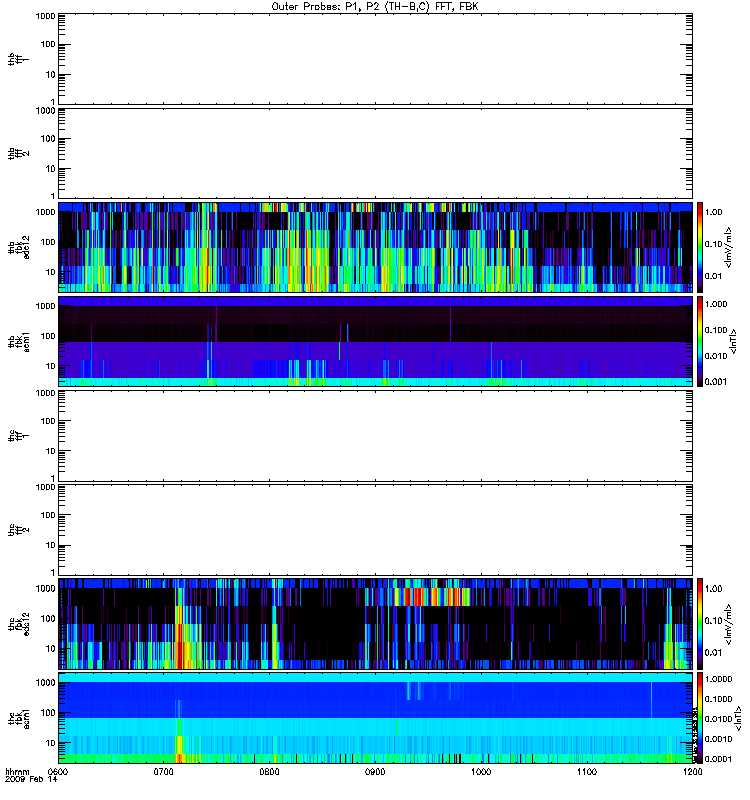The width and height of the screenshot is (750, 800).
Task: Click the empty thc fff 2 plot panel
Action: [376, 530]
